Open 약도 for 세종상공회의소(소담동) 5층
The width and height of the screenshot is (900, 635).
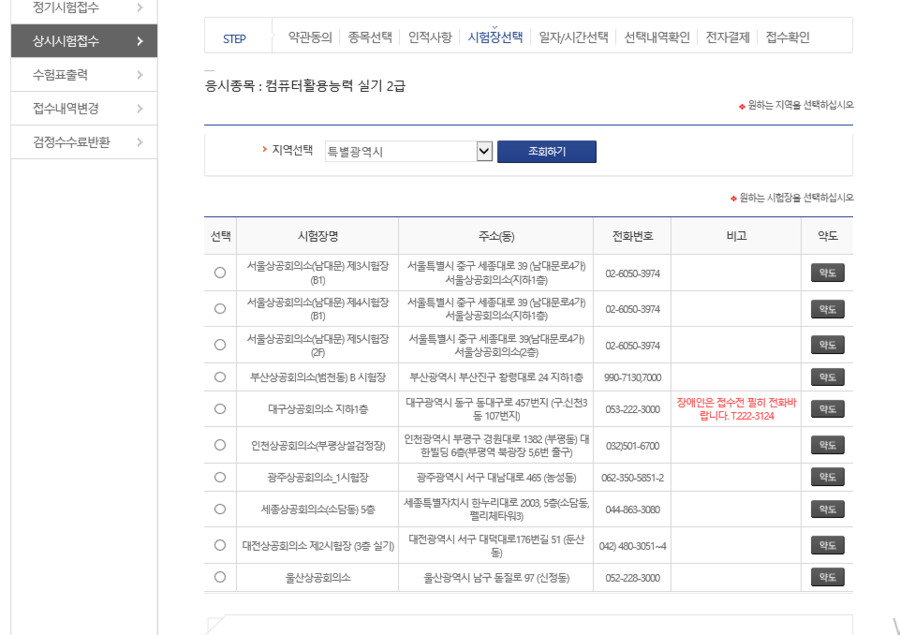pos(827,509)
